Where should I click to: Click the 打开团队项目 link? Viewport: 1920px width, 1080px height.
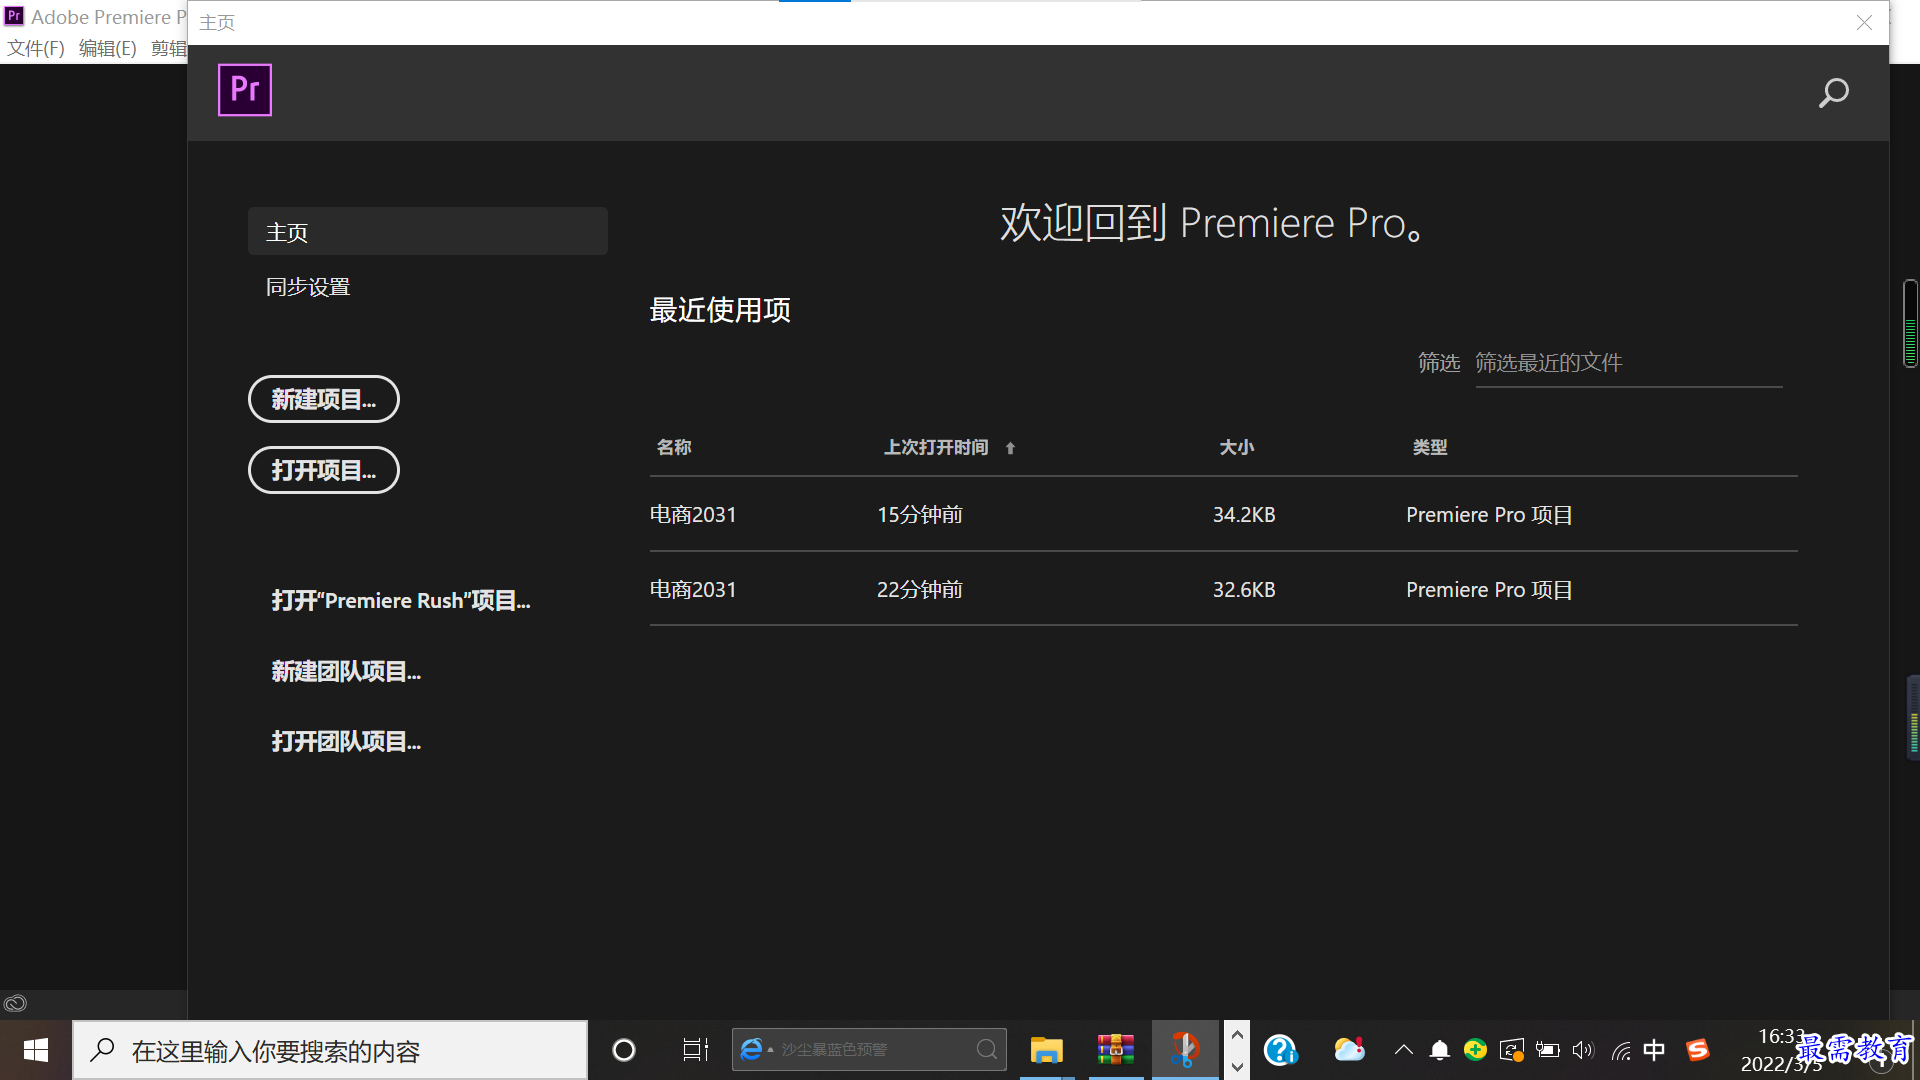(x=346, y=741)
